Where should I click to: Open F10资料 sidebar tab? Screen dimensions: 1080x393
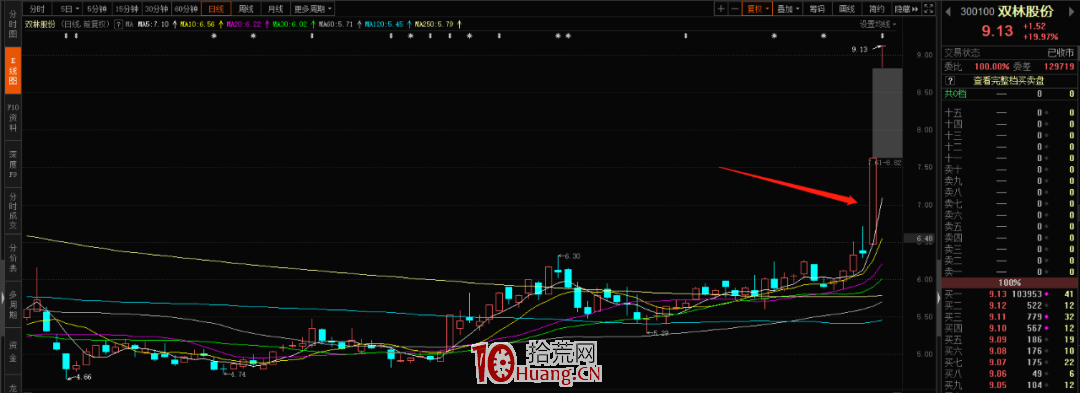pyautogui.click(x=12, y=118)
